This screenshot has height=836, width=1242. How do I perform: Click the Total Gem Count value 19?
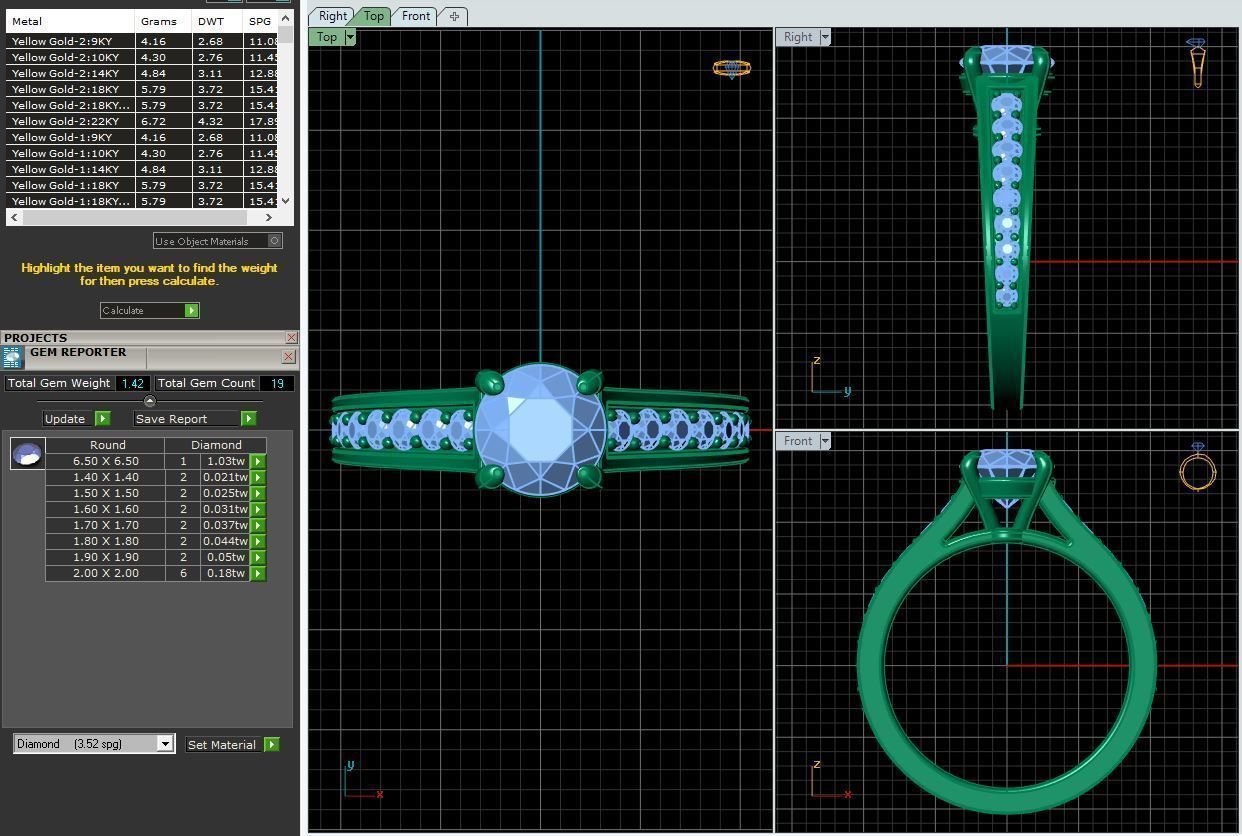point(276,383)
